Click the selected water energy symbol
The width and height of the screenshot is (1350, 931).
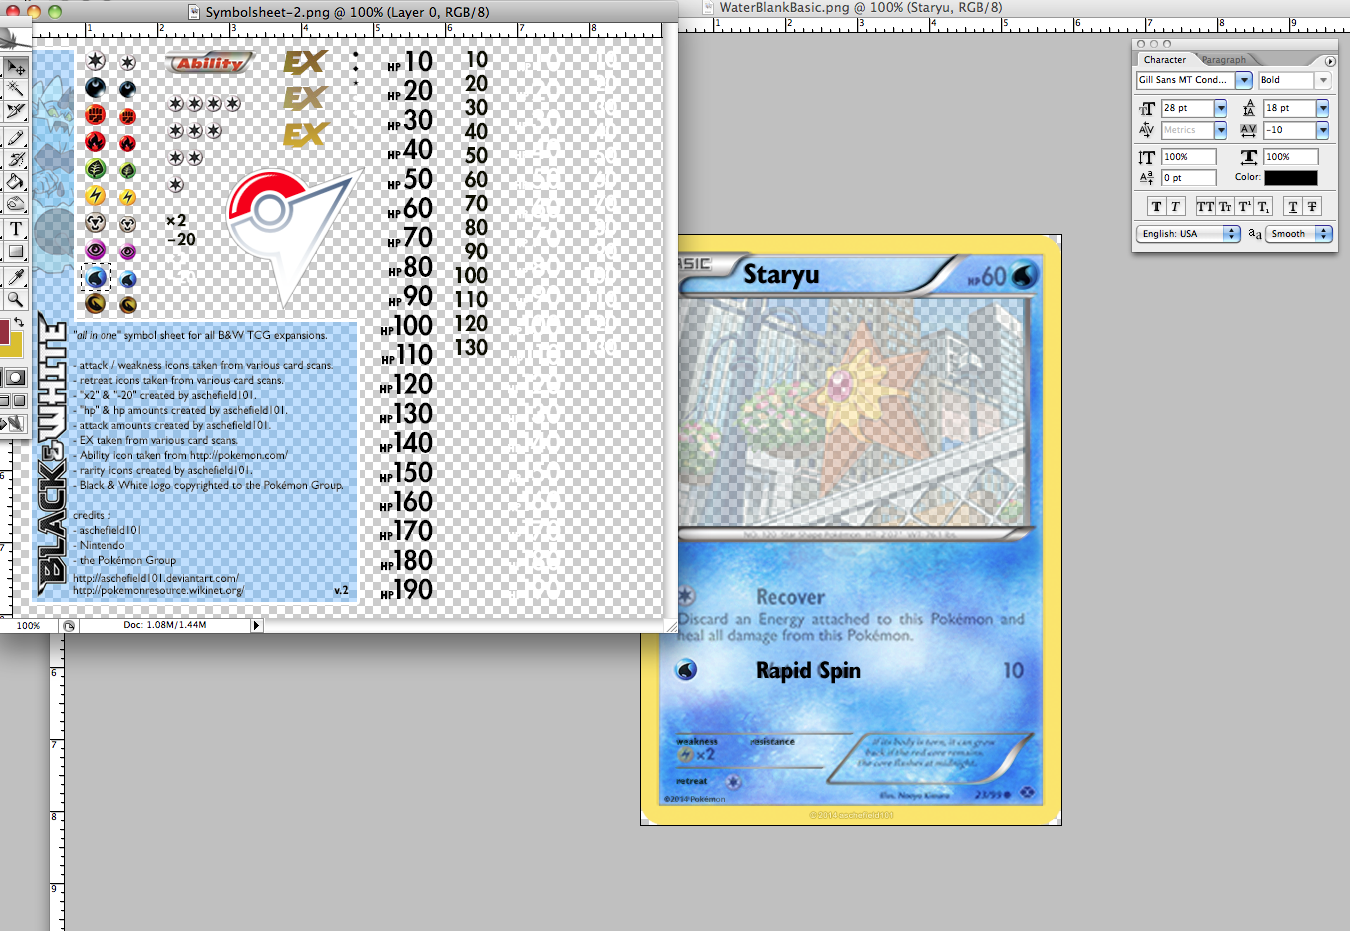[x=96, y=277]
